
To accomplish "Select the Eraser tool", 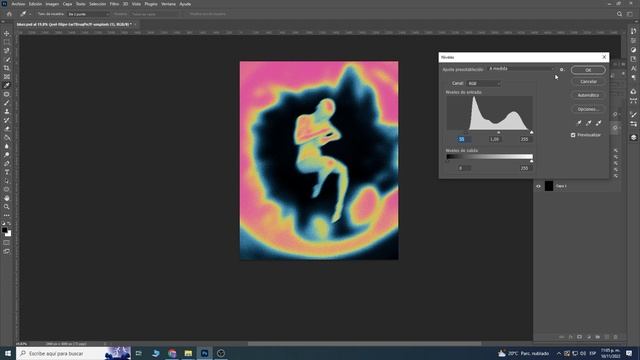I will pos(7,129).
